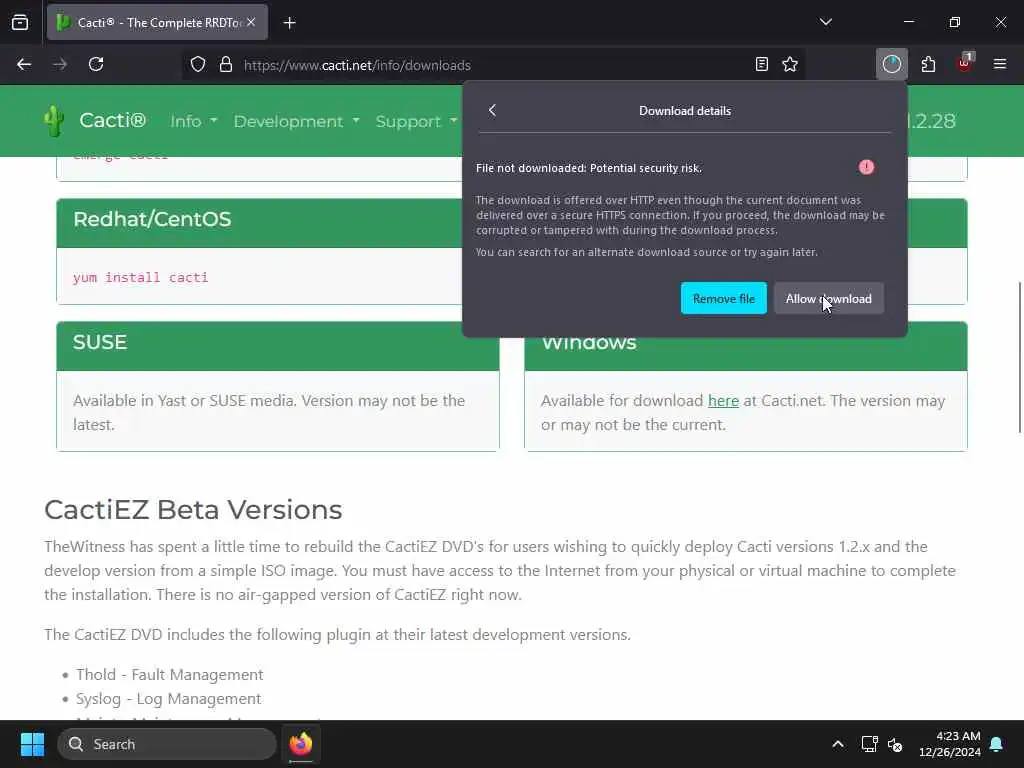The width and height of the screenshot is (1024, 768).
Task: Go back from Download details
Action: point(492,110)
